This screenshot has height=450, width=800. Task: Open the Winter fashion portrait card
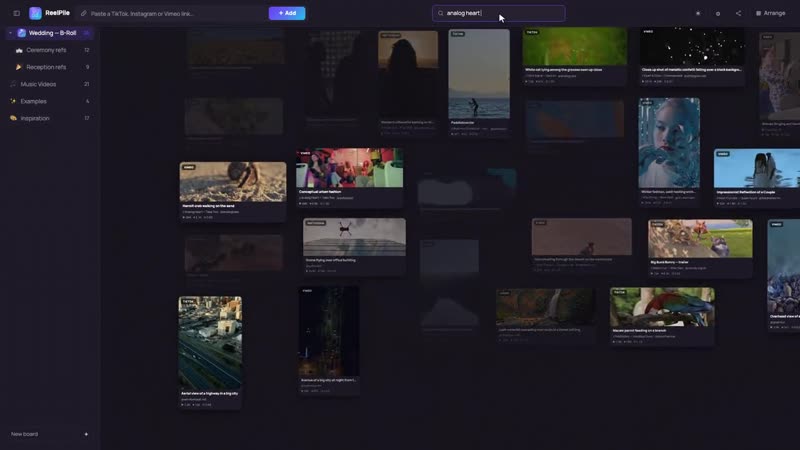(669, 152)
